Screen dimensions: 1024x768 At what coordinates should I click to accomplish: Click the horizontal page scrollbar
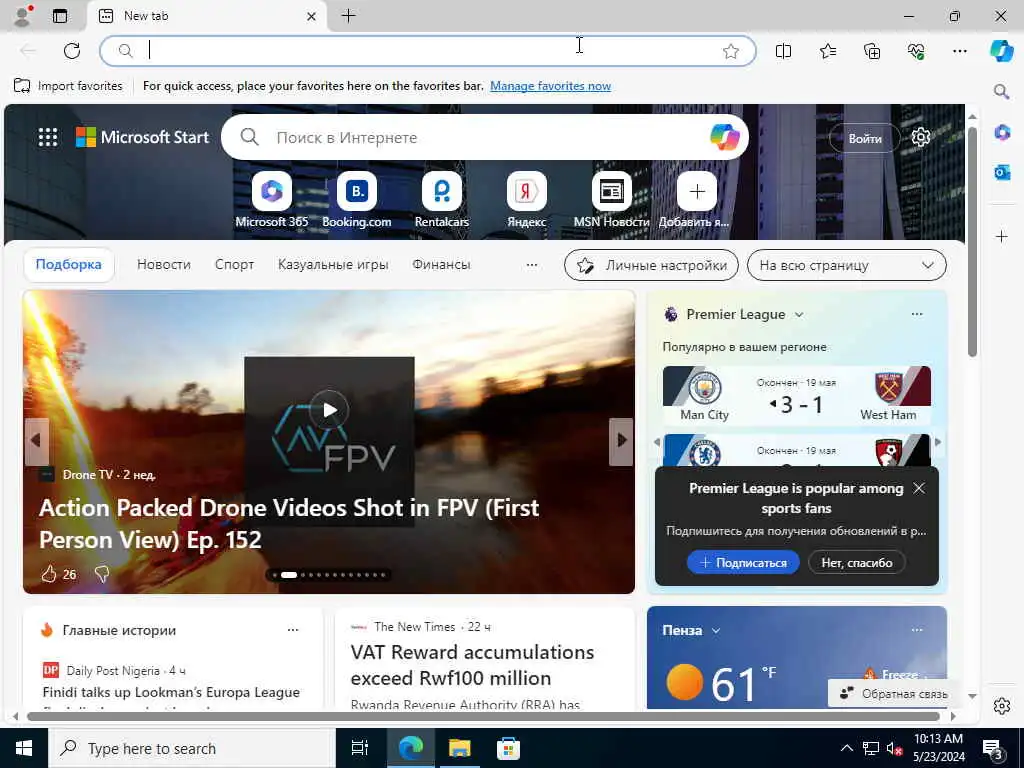tap(483, 716)
